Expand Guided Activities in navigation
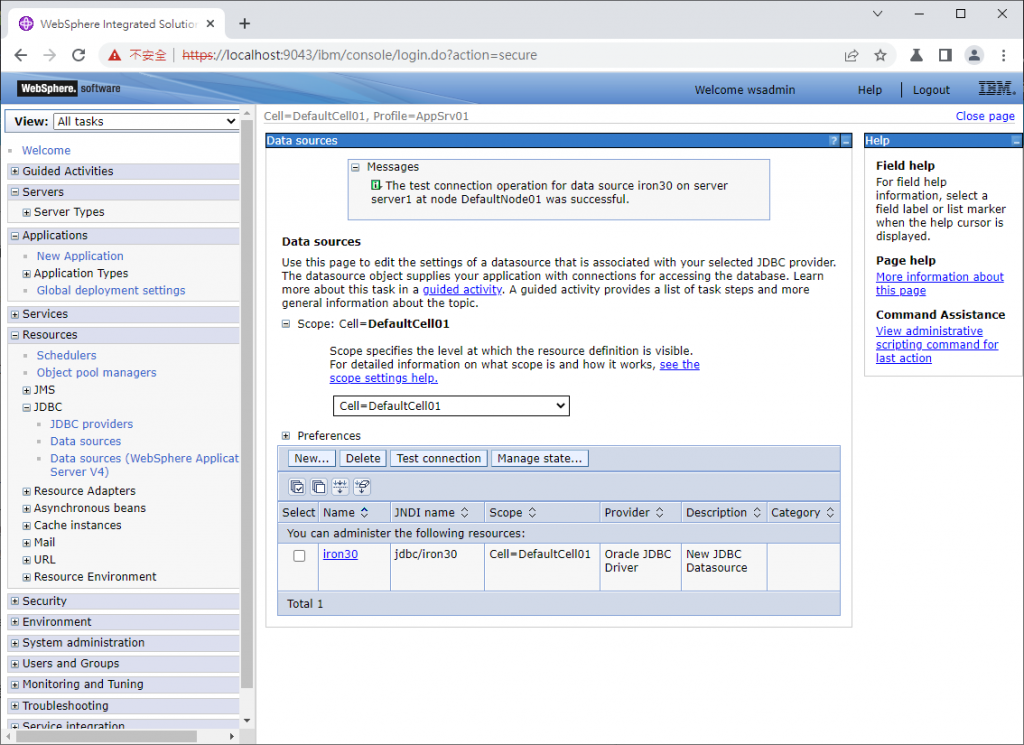Image resolution: width=1024 pixels, height=745 pixels. coord(14,171)
